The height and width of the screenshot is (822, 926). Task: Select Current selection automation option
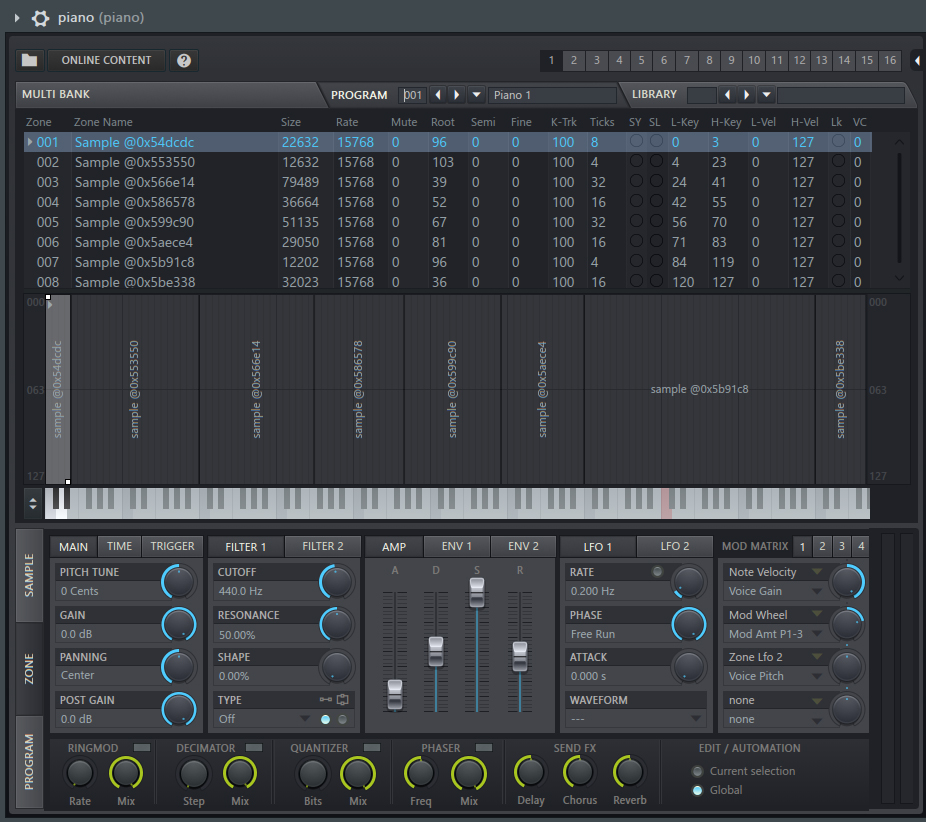[x=697, y=771]
